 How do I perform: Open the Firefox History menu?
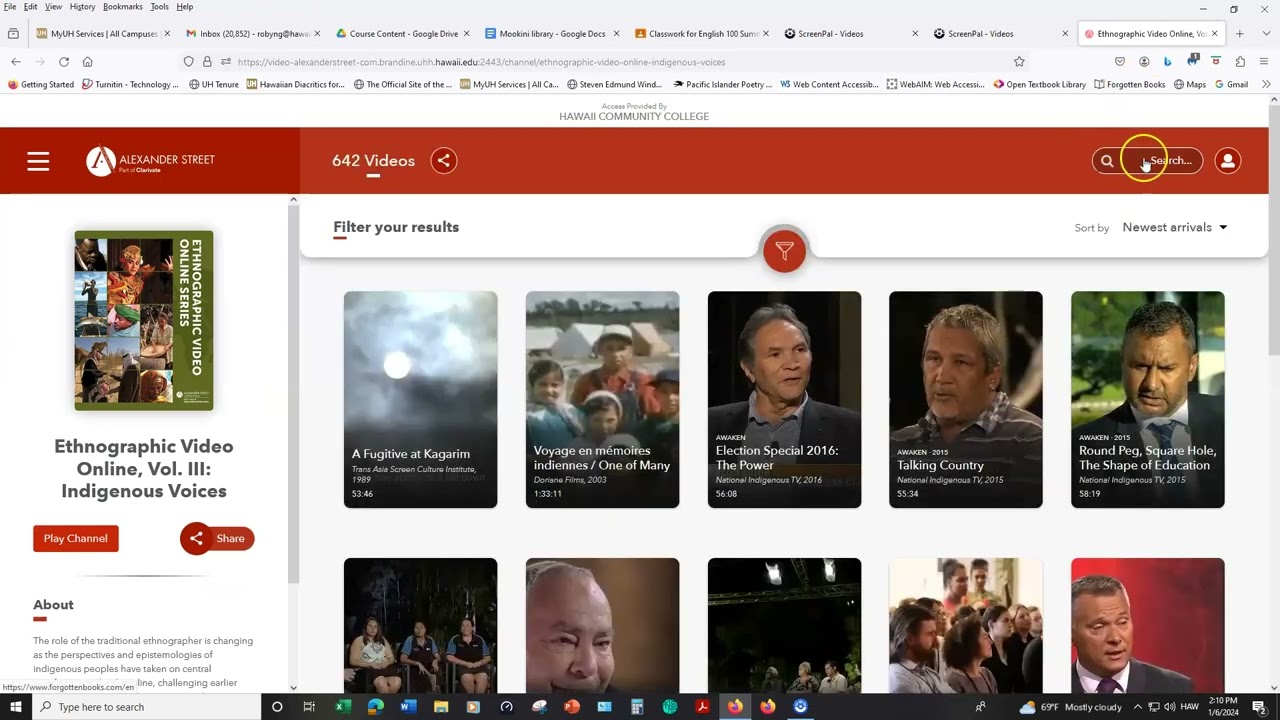coord(82,7)
